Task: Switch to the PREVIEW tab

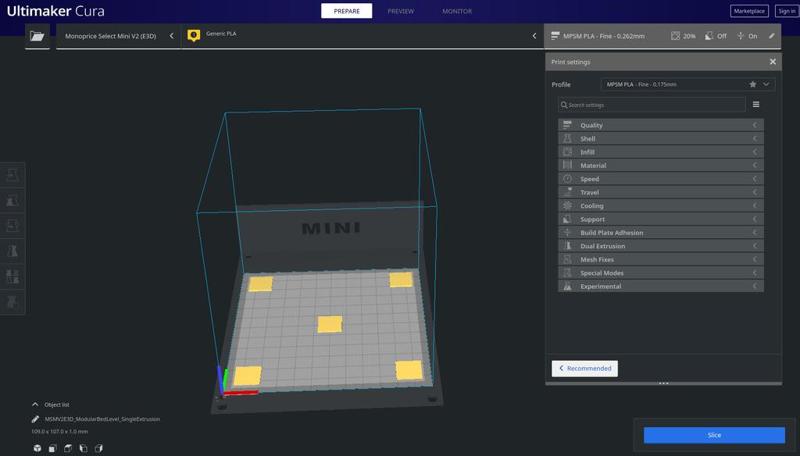Action: tap(401, 11)
